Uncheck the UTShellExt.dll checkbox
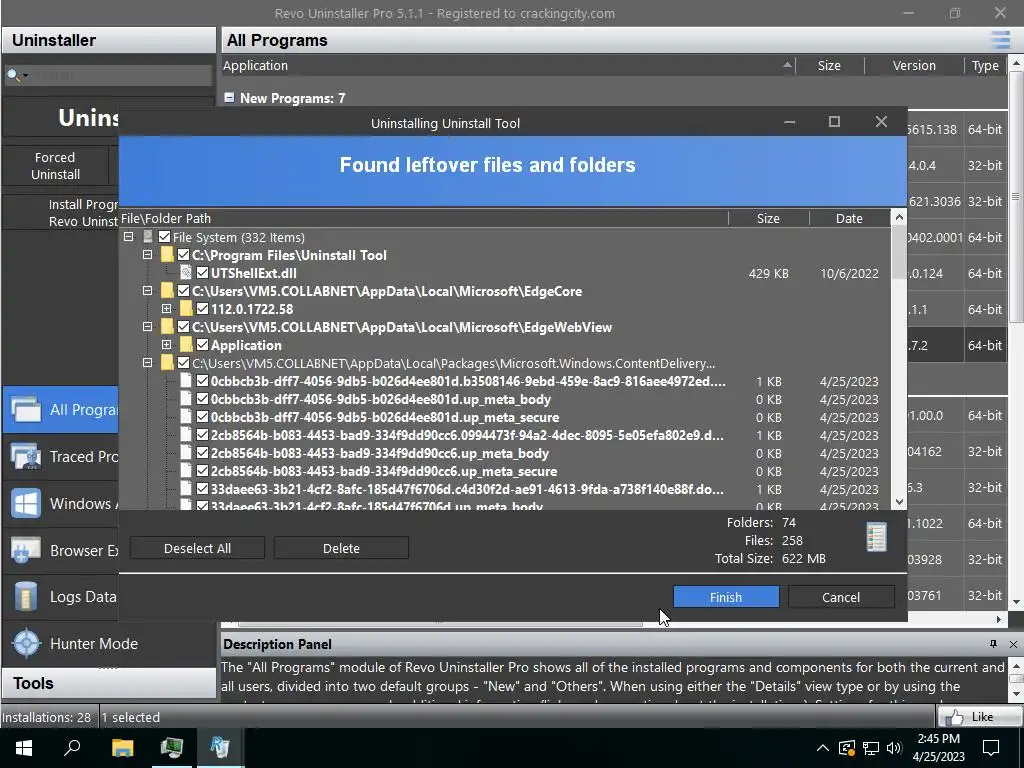This screenshot has width=1024, height=768. pos(202,273)
